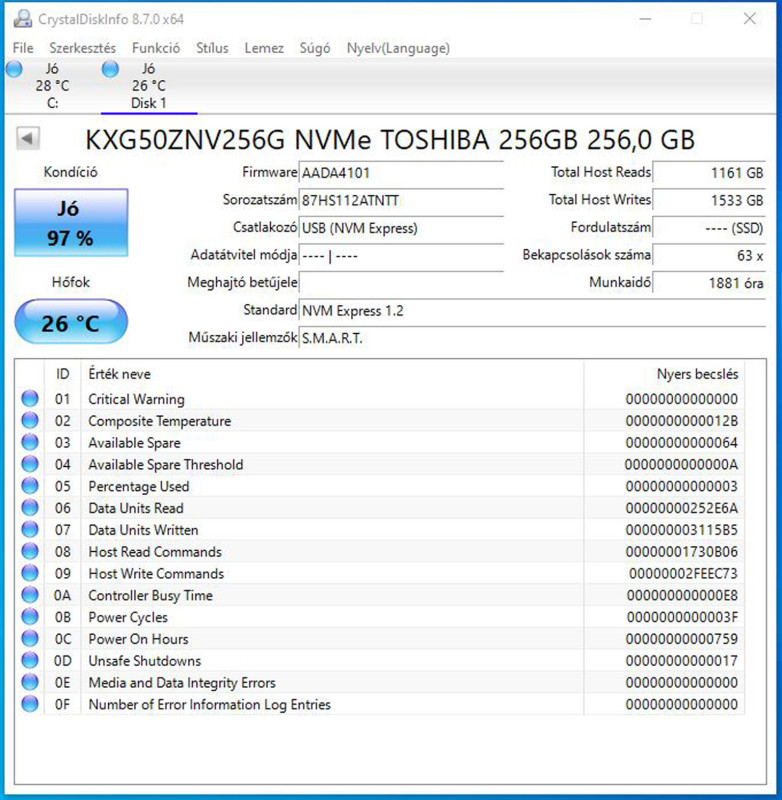This screenshot has width=782, height=800.
Task: Select the Composite Temperature attribute name
Action: tap(160, 421)
